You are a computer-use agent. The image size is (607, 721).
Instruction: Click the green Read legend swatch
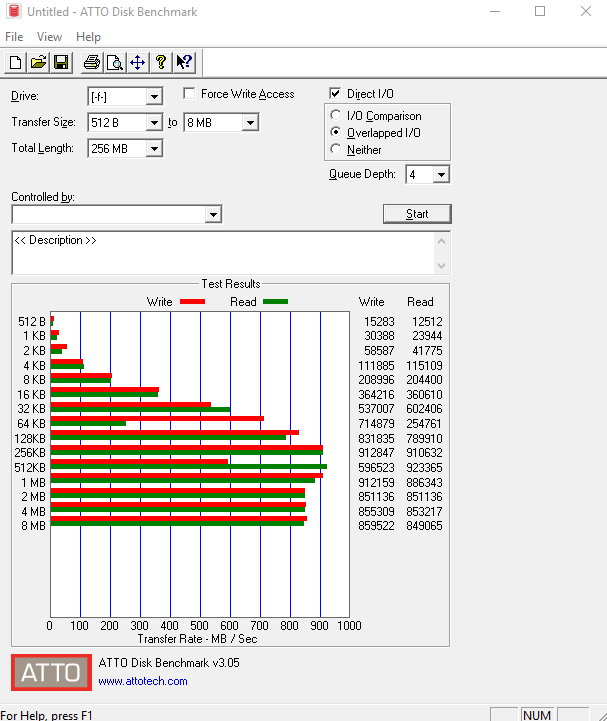tap(275, 302)
